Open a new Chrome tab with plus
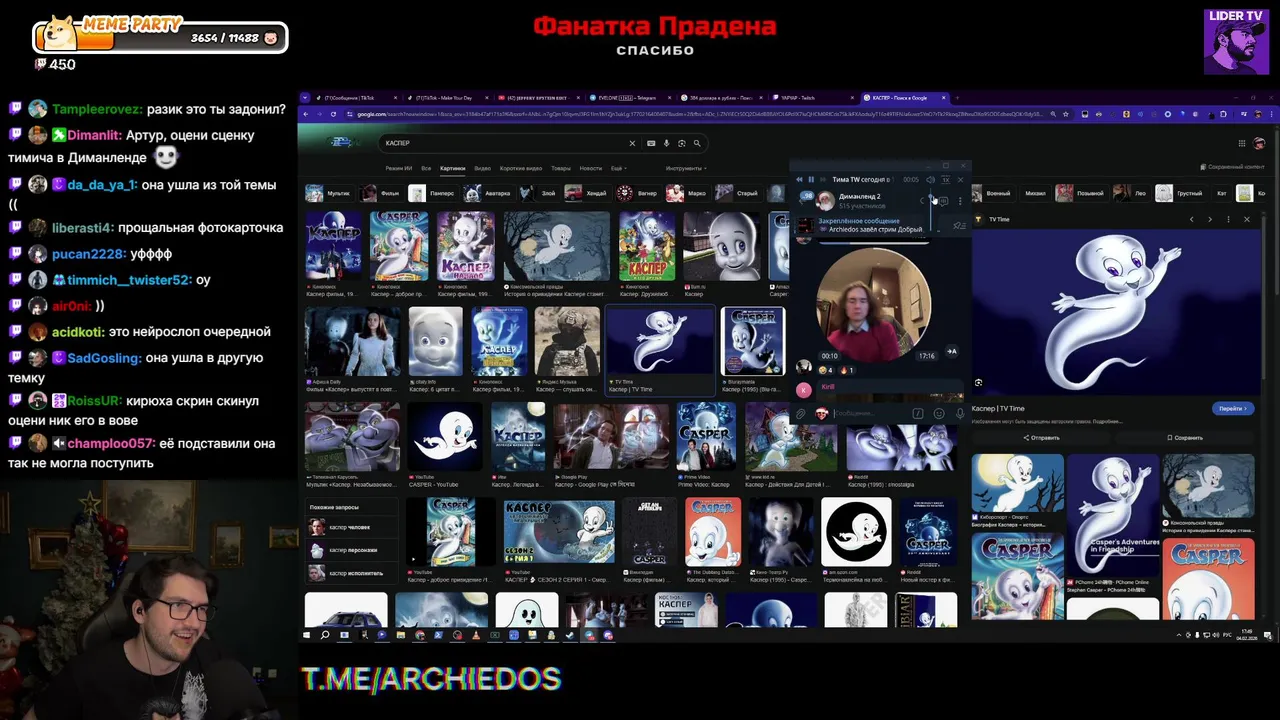This screenshot has width=1280, height=720. pos(956,98)
